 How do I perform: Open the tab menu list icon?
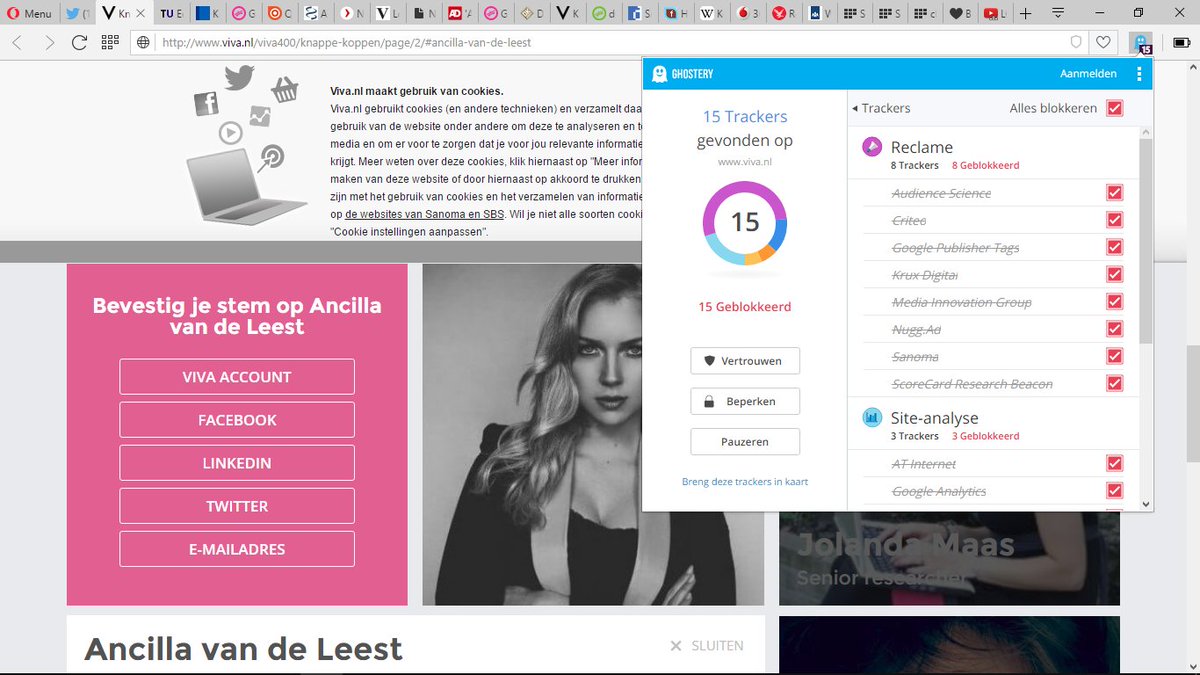pyautogui.click(x=1056, y=13)
